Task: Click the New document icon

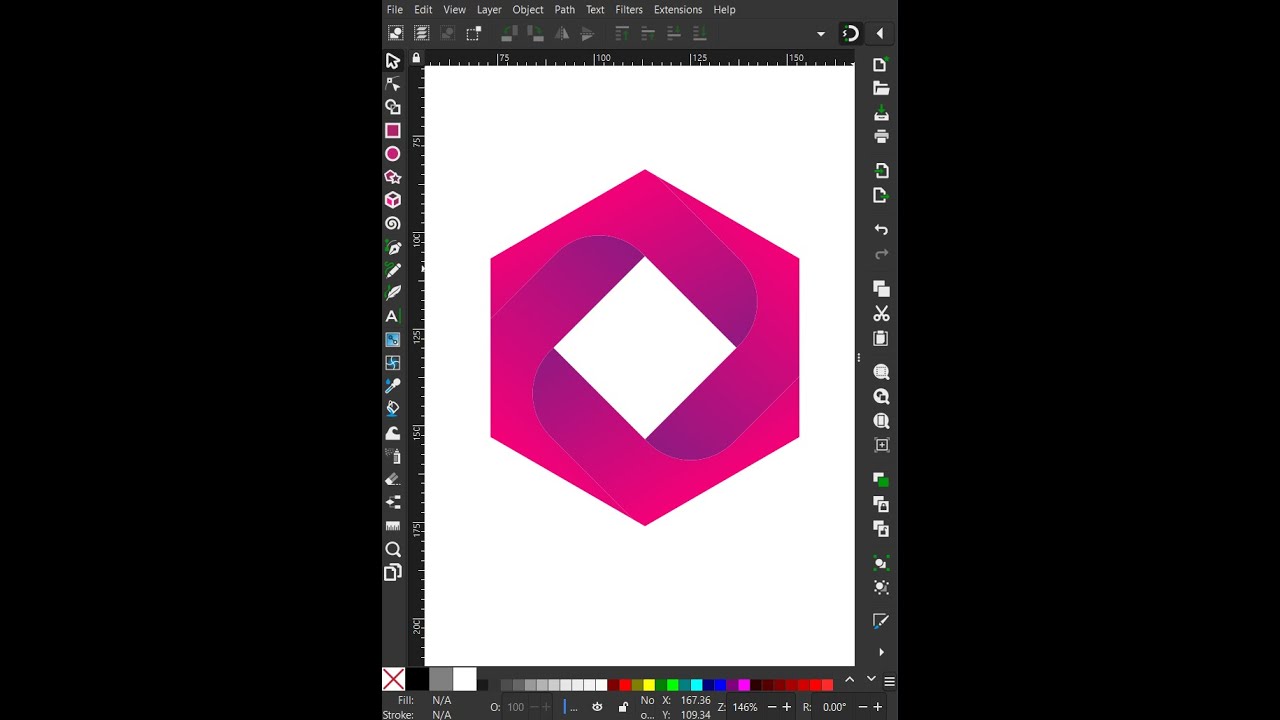Action: (x=881, y=65)
